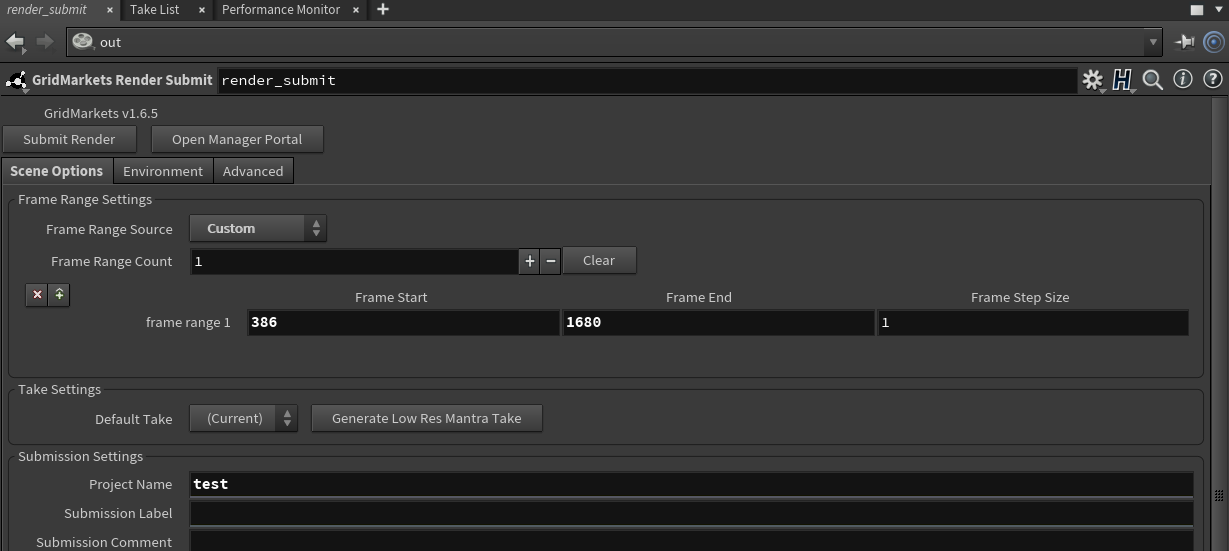Click Open Manager Portal button
This screenshot has height=551, width=1229.
point(237,139)
